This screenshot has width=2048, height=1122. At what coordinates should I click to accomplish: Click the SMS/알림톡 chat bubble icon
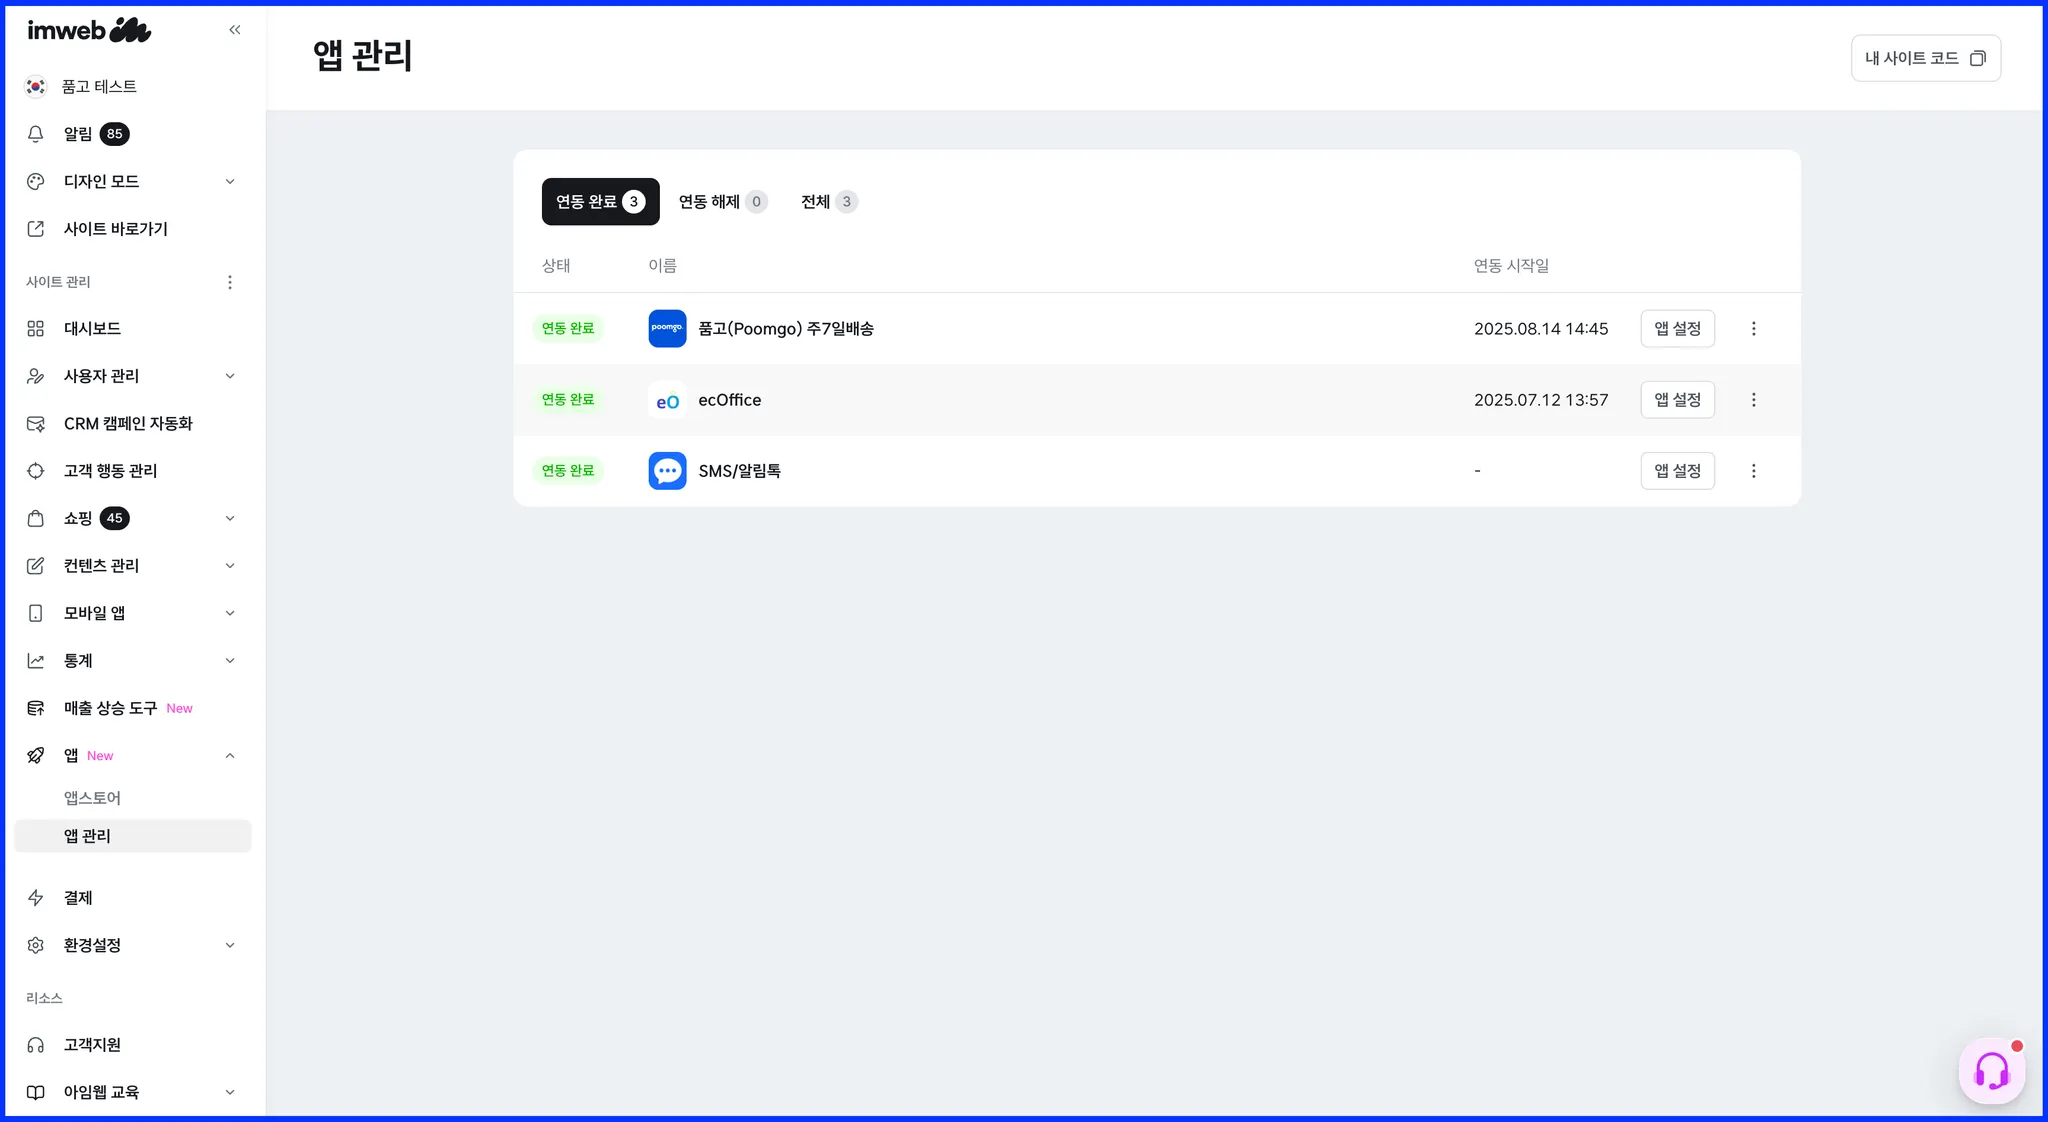(x=667, y=471)
